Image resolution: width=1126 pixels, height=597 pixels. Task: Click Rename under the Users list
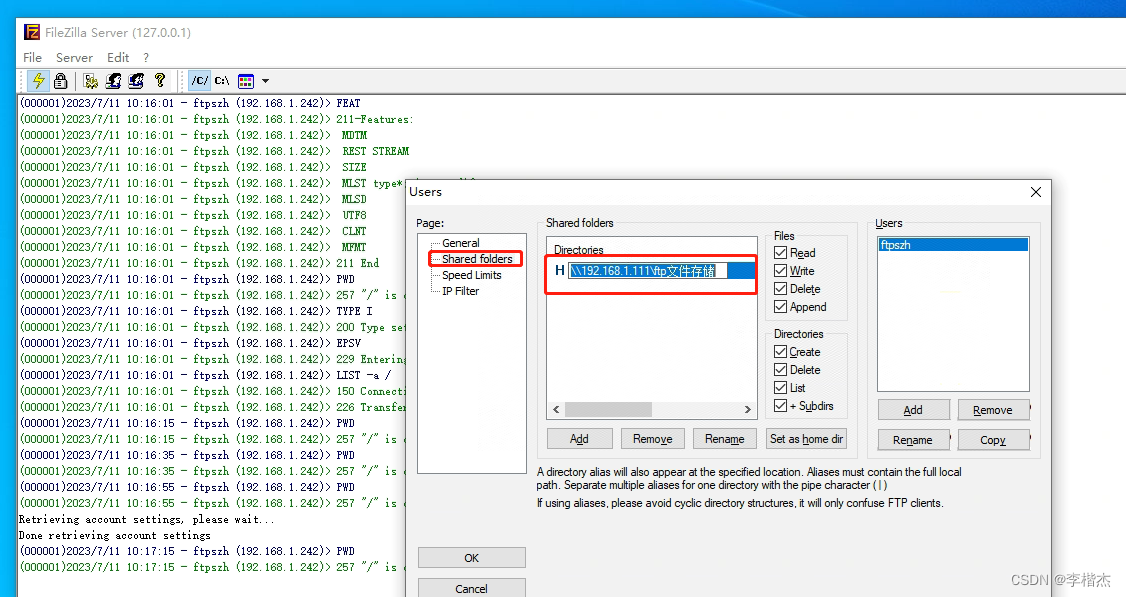913,440
